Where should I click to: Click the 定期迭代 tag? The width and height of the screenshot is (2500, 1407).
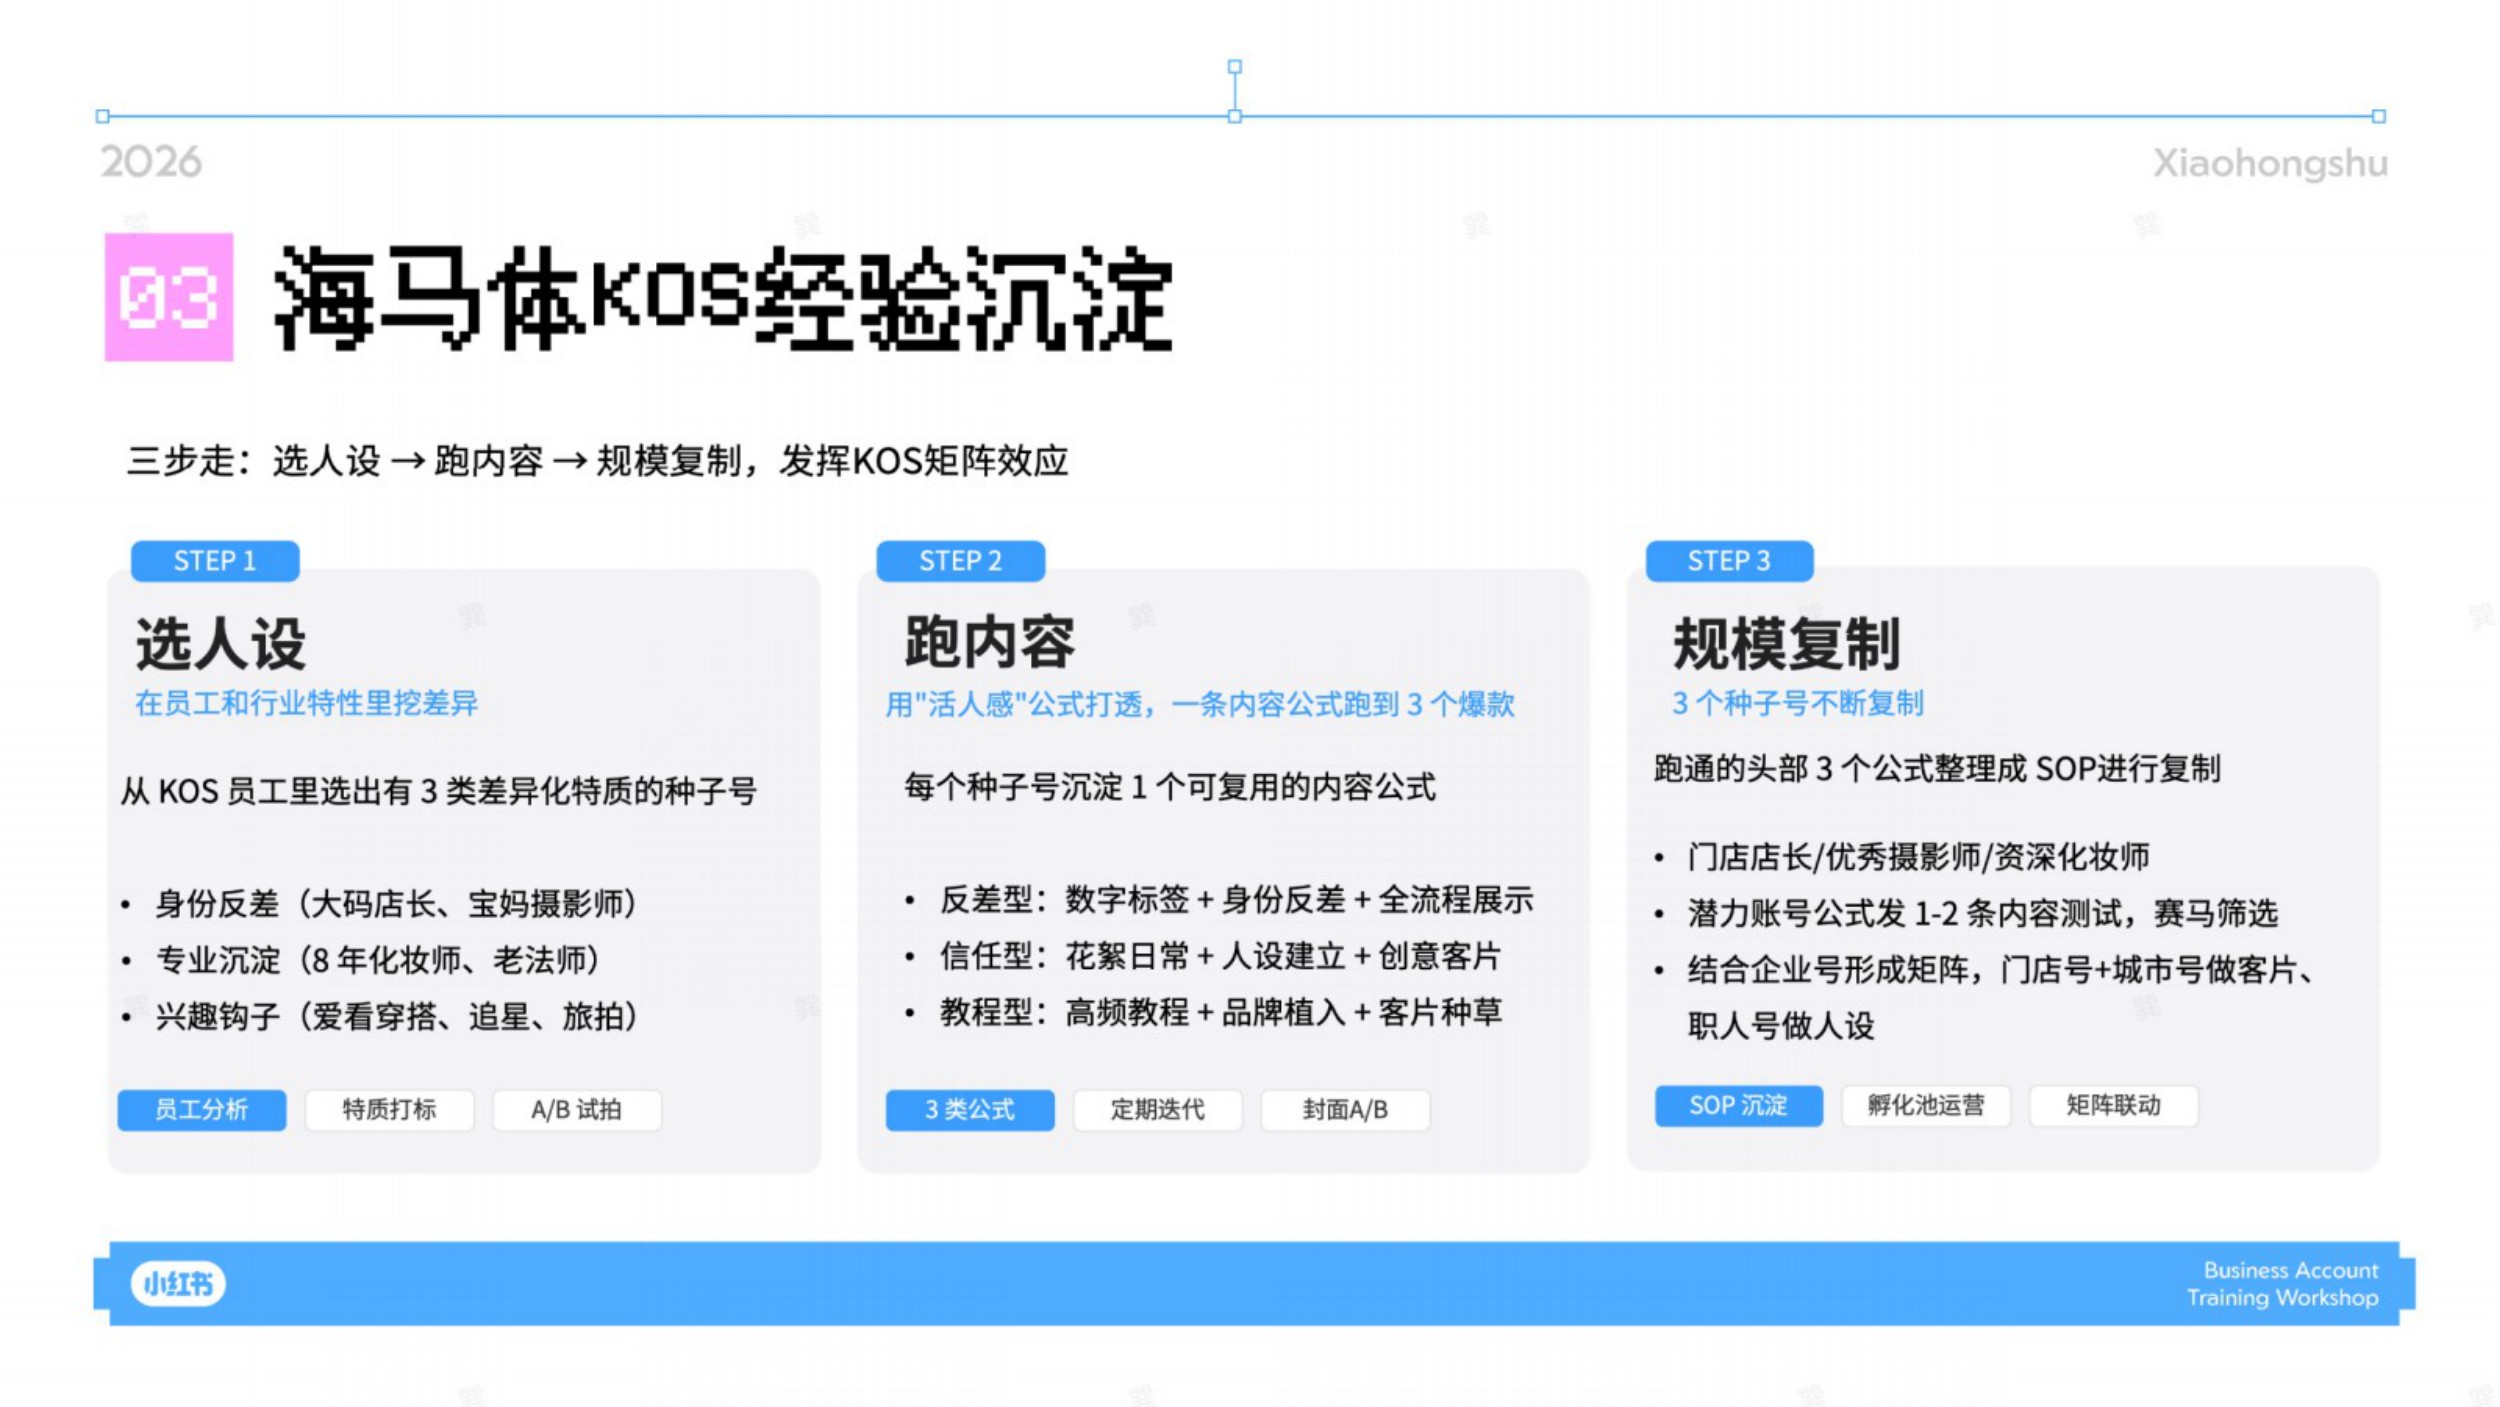coord(1158,1110)
